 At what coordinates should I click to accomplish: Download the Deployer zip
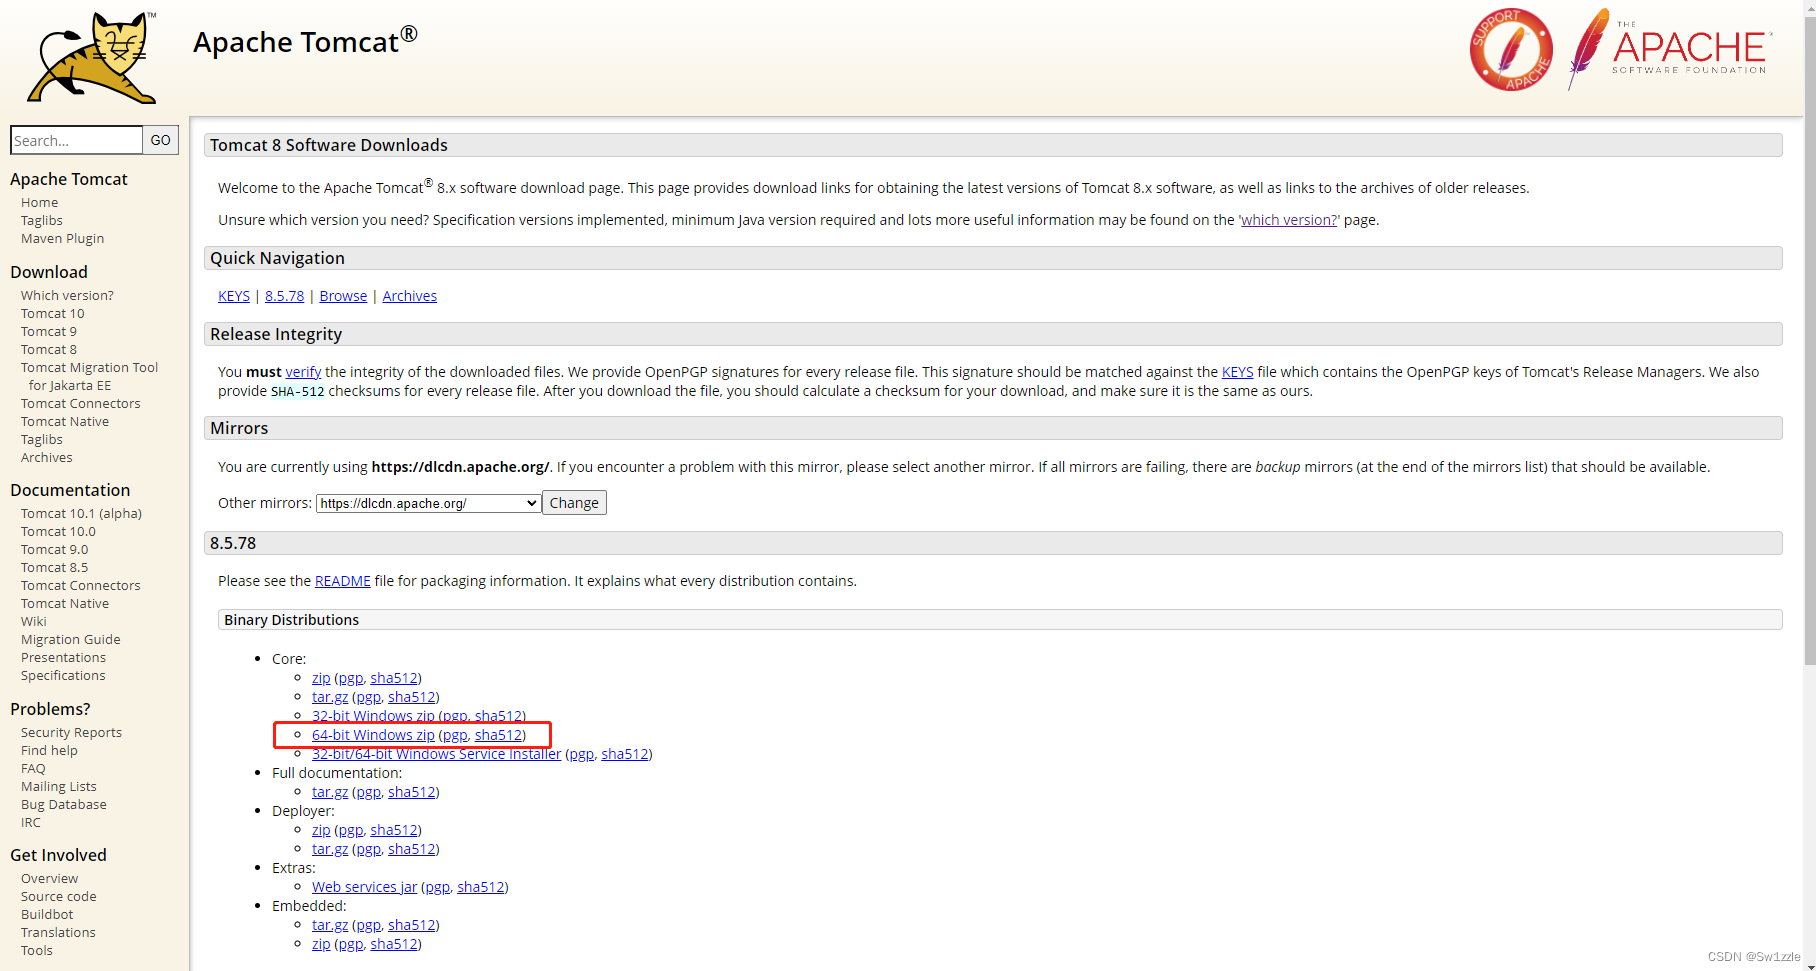click(321, 830)
